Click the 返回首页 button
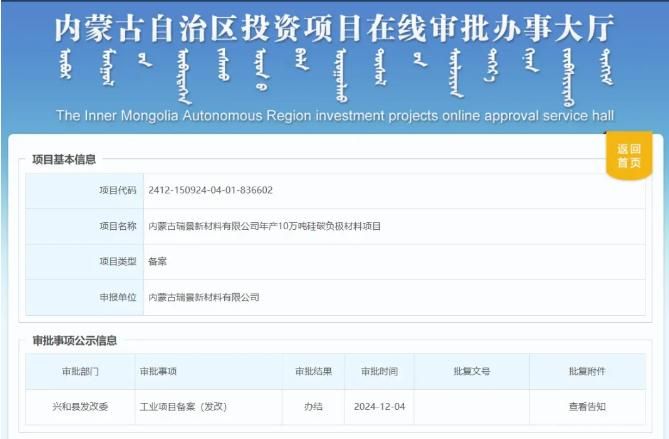The image size is (669, 439). click(x=629, y=156)
